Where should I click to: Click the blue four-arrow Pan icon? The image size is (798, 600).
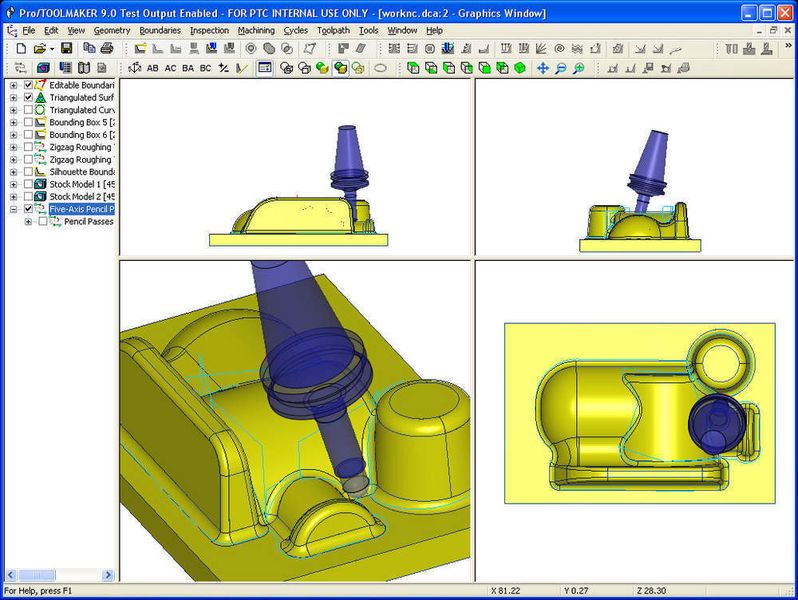pyautogui.click(x=543, y=68)
